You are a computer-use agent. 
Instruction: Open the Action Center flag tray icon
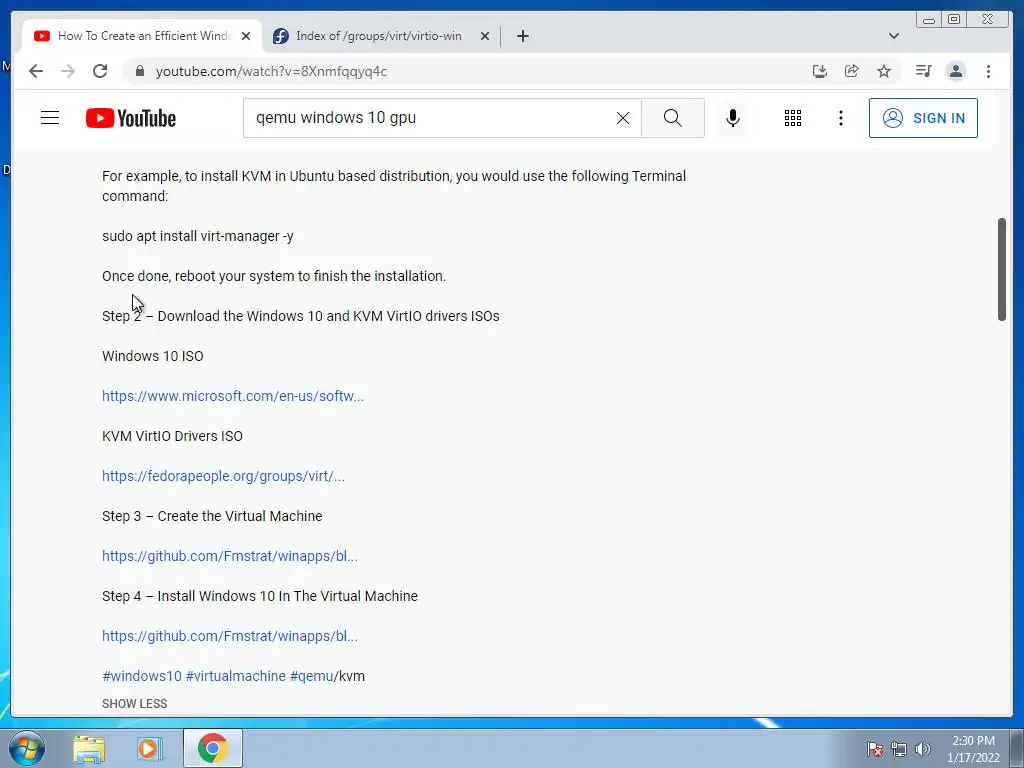pos(874,749)
